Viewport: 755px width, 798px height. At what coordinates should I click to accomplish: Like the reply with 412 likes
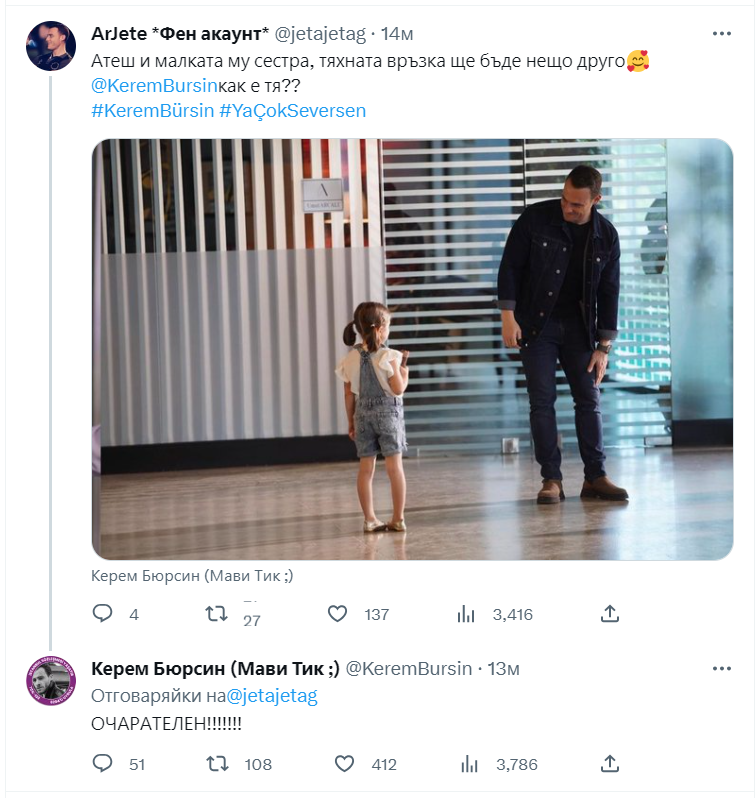tap(344, 764)
